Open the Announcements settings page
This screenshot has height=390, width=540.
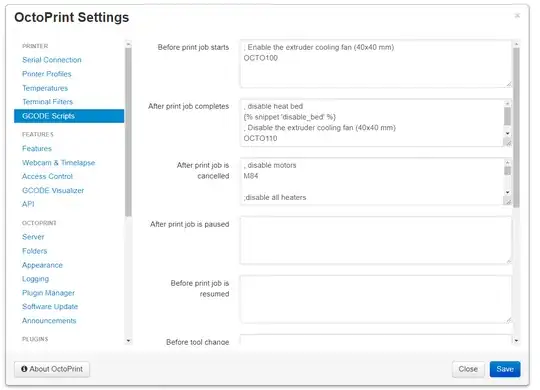(x=49, y=321)
